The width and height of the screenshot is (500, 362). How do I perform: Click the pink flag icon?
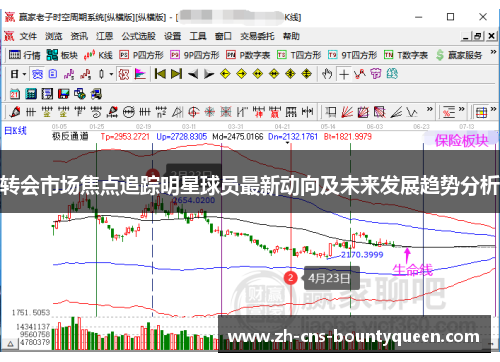(x=140, y=74)
